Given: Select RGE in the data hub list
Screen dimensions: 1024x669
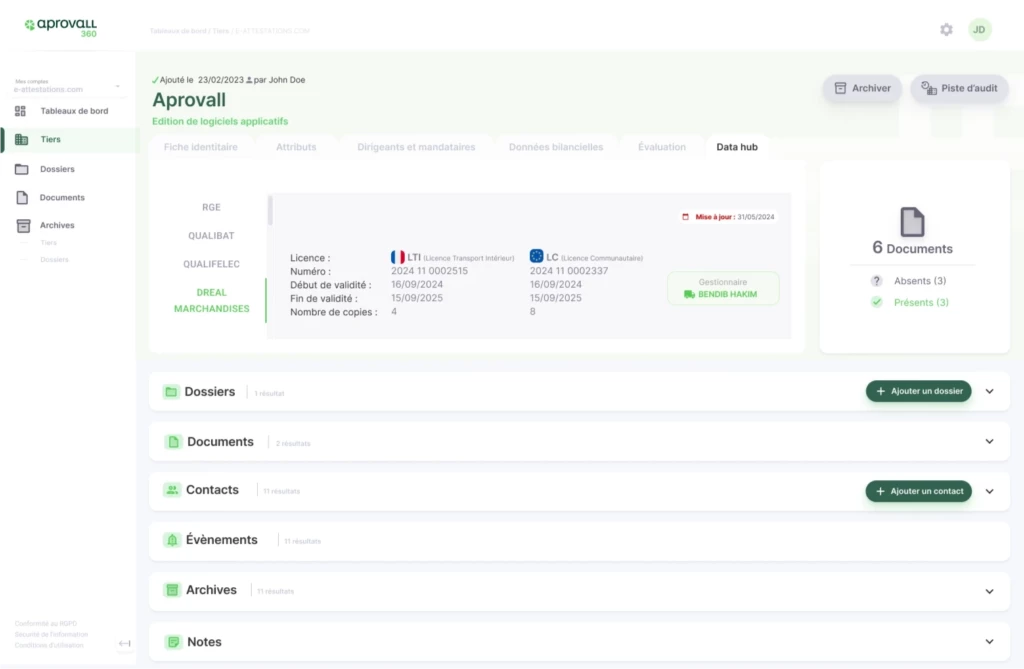Looking at the screenshot, I should click(211, 207).
